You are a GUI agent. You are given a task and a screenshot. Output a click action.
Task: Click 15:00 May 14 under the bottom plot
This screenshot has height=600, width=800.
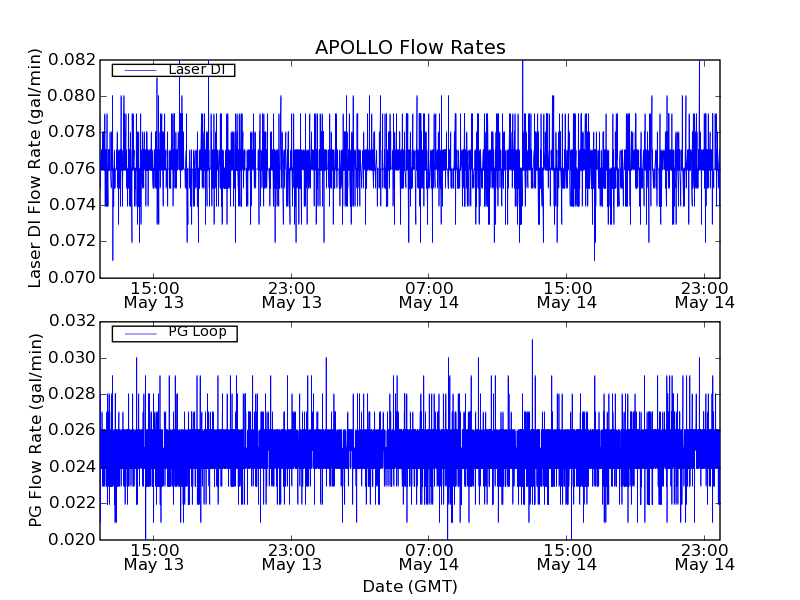click(567, 556)
